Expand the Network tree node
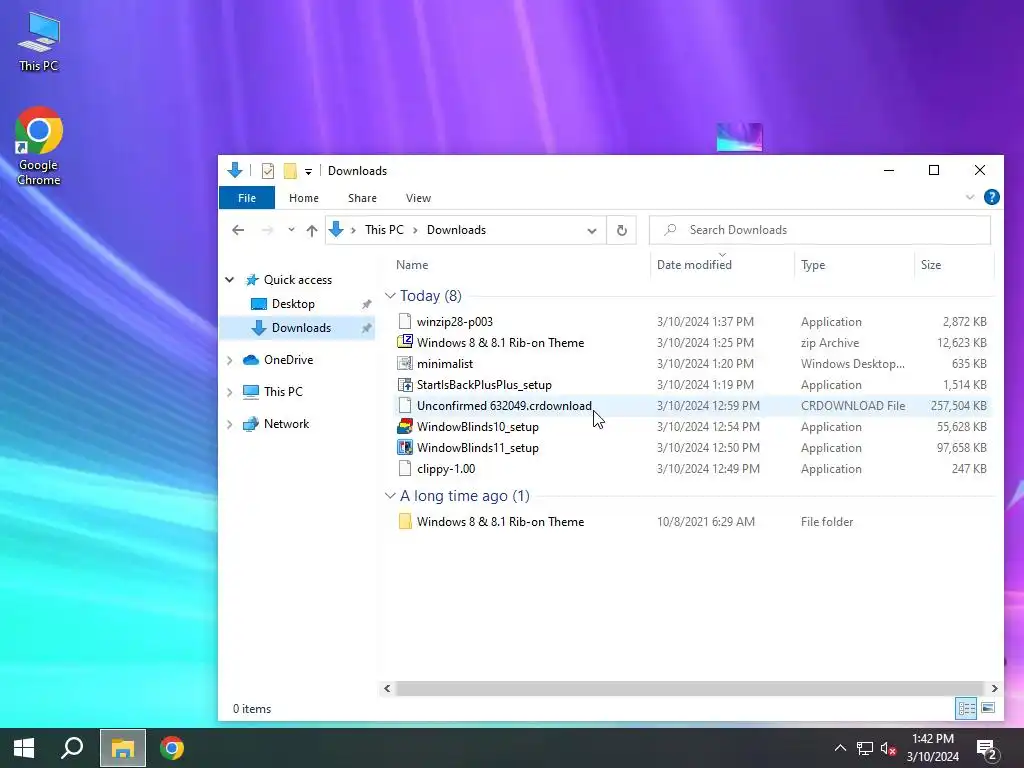Screen dimensions: 1024x768 [230, 424]
